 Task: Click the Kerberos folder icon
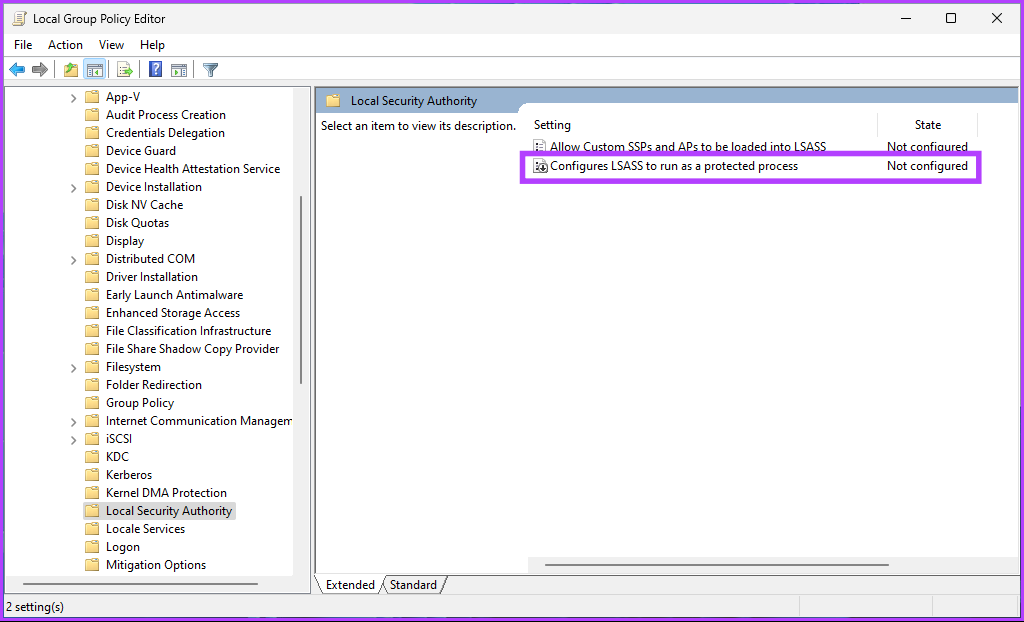pos(93,475)
